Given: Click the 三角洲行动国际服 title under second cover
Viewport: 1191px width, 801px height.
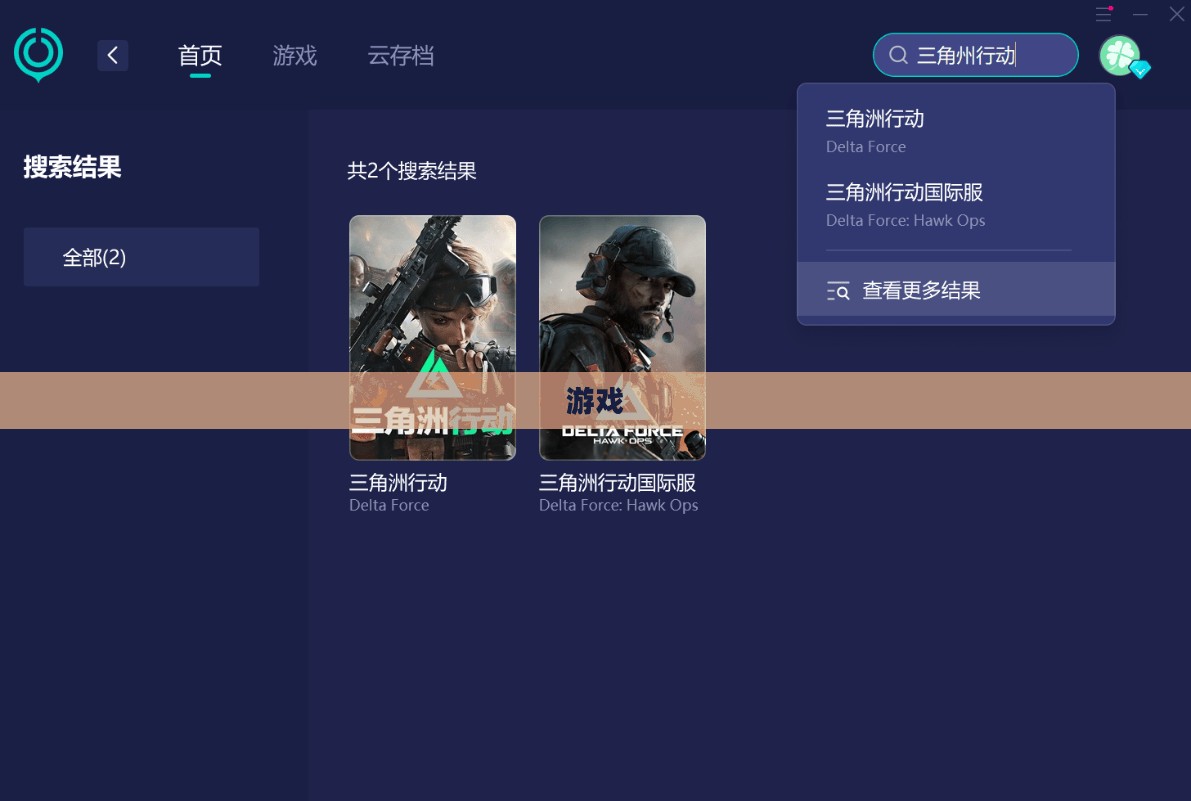Looking at the screenshot, I should [618, 482].
